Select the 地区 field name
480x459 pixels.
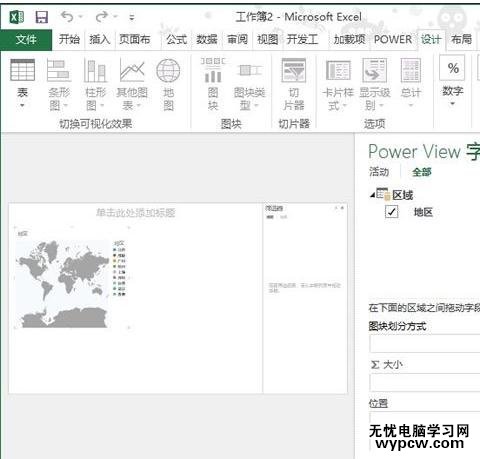pos(423,212)
